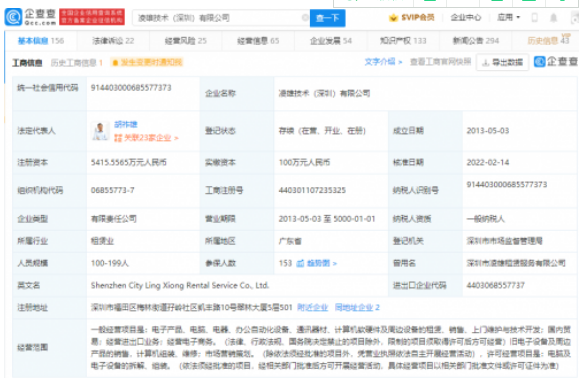587x392 pixels.
Task: Click English name Shenzhen City Ling Xiong Rental
Action: click(180, 286)
